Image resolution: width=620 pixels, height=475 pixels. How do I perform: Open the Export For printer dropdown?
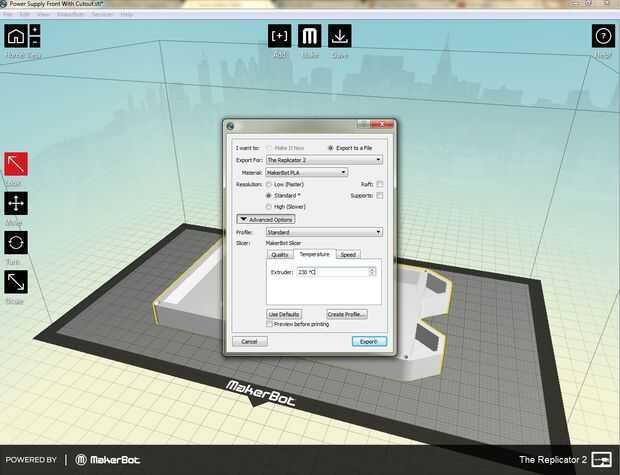[x=324, y=160]
